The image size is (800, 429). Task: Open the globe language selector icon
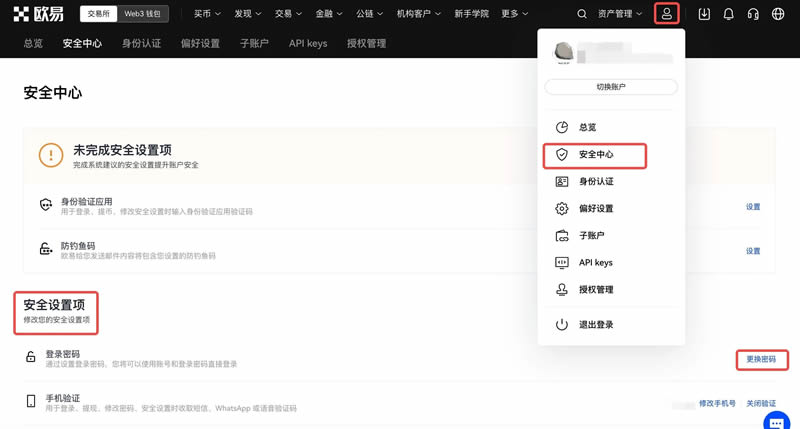click(x=777, y=14)
